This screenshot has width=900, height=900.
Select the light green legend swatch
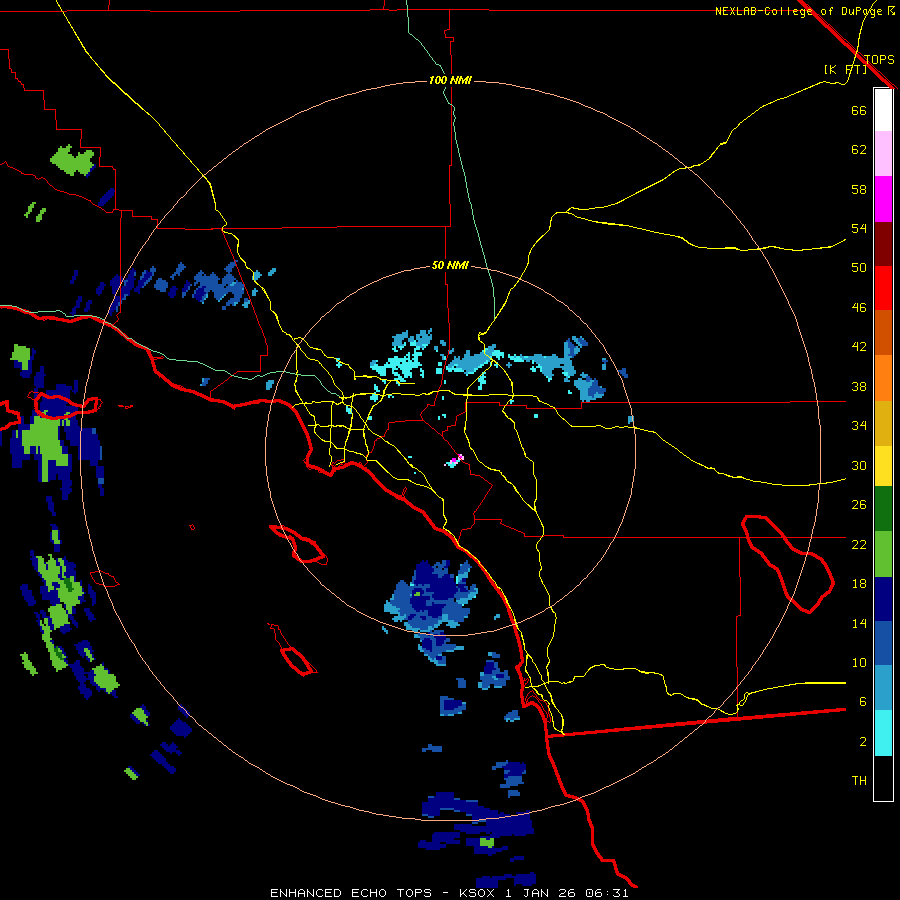click(883, 554)
